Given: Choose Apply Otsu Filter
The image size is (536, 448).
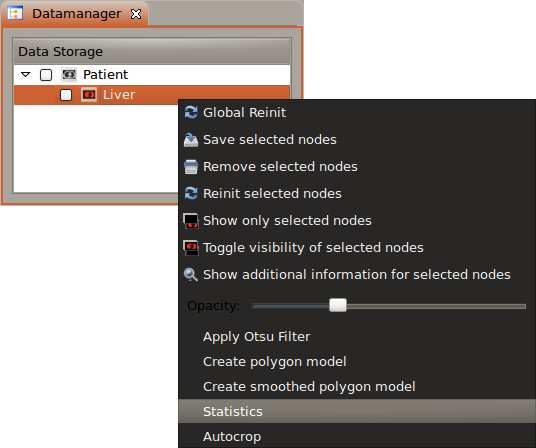Looking at the screenshot, I should (x=357, y=337).
